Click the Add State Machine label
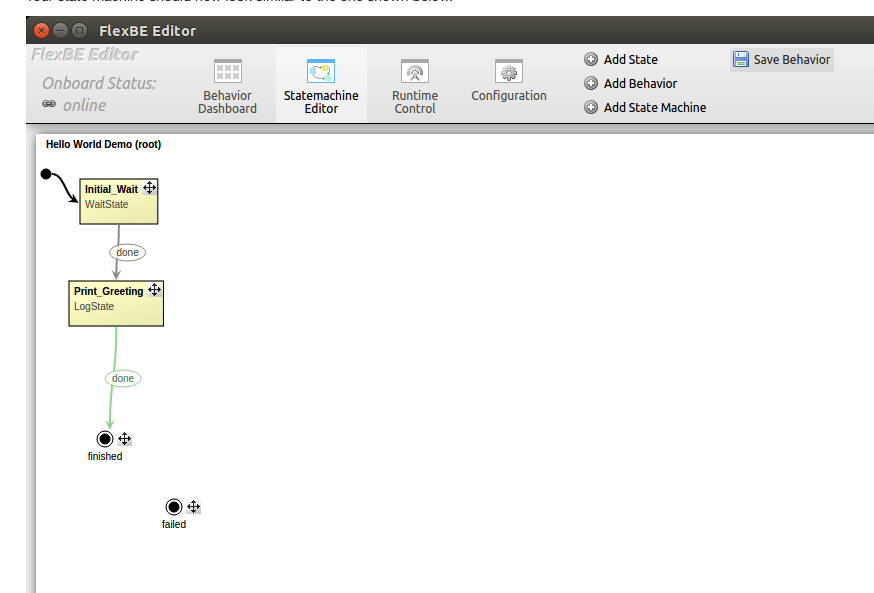The width and height of the screenshot is (874, 593). (x=655, y=108)
